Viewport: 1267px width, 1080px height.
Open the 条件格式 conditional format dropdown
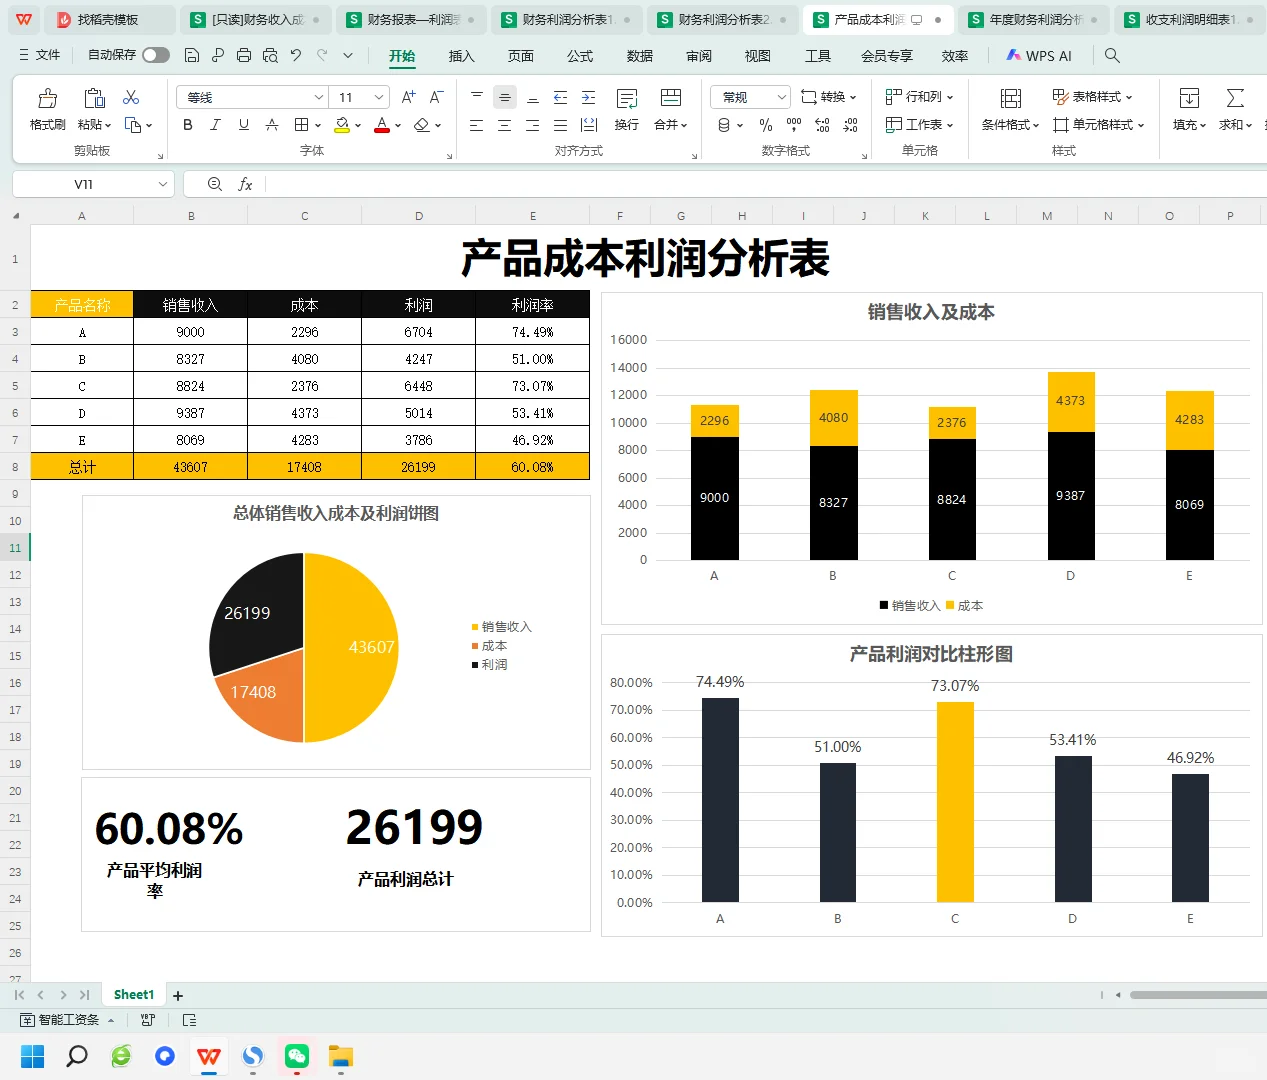coord(1010,125)
